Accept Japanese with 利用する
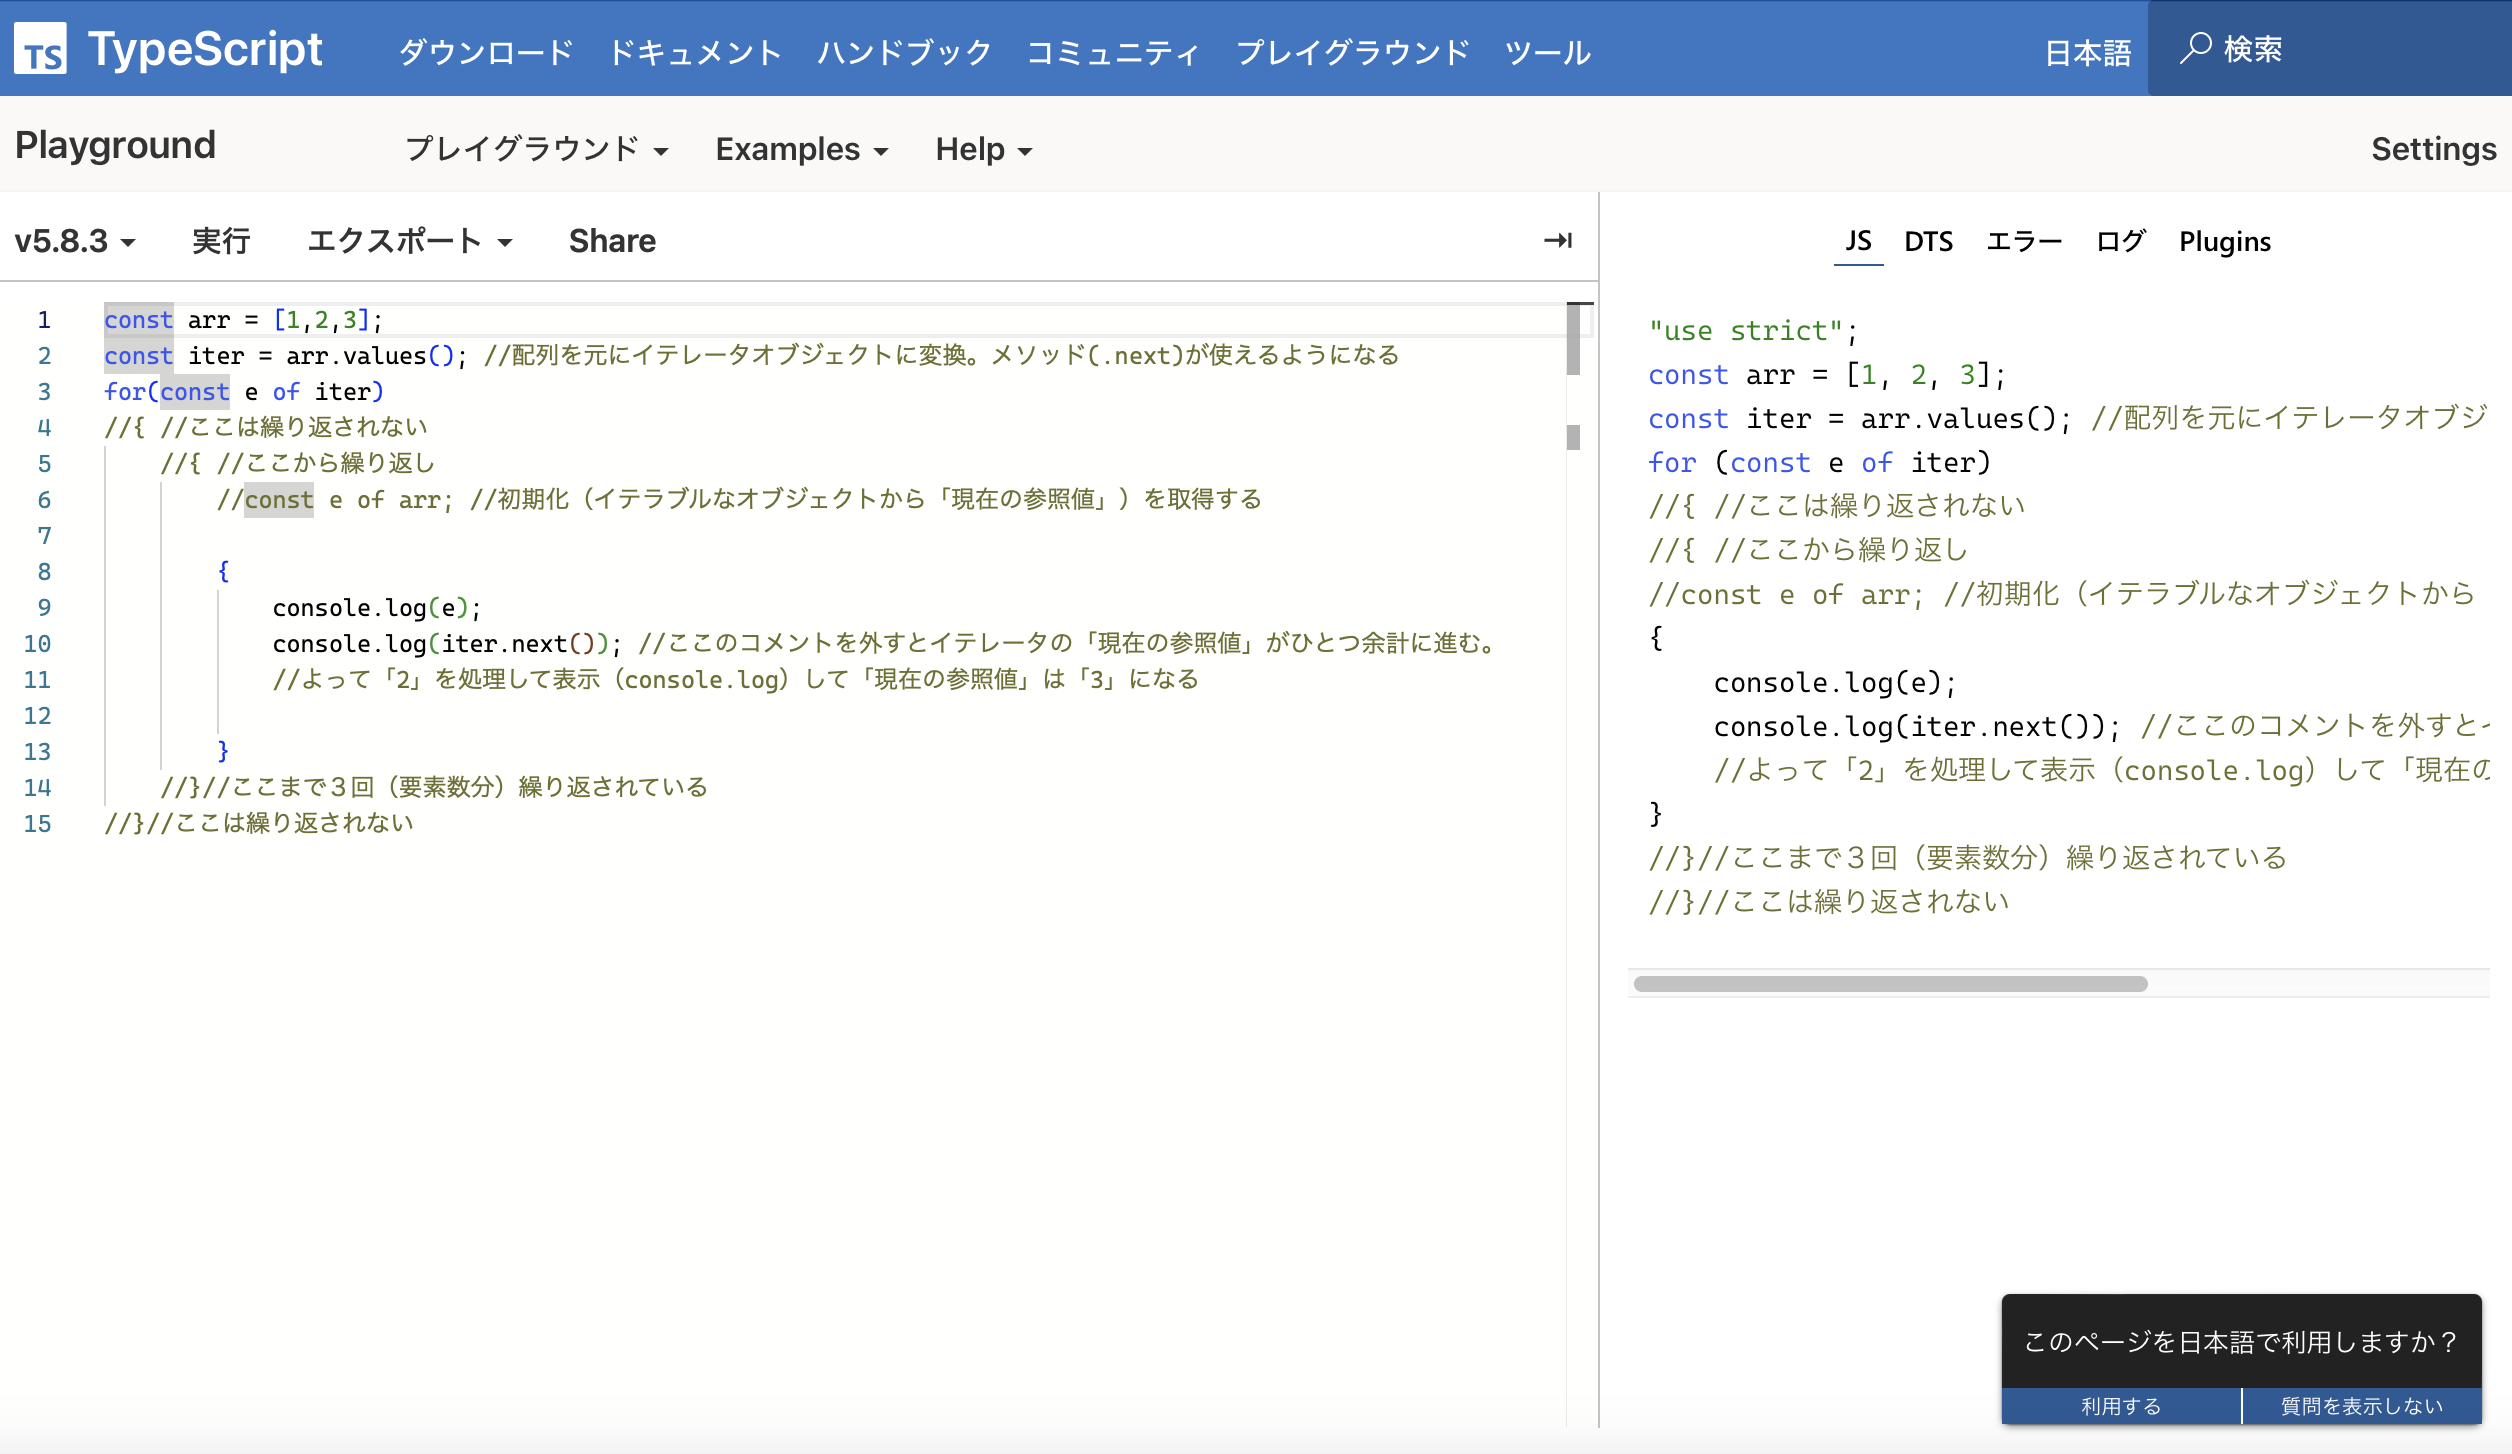Screen dimensions: 2512x1454 click(2120, 1405)
